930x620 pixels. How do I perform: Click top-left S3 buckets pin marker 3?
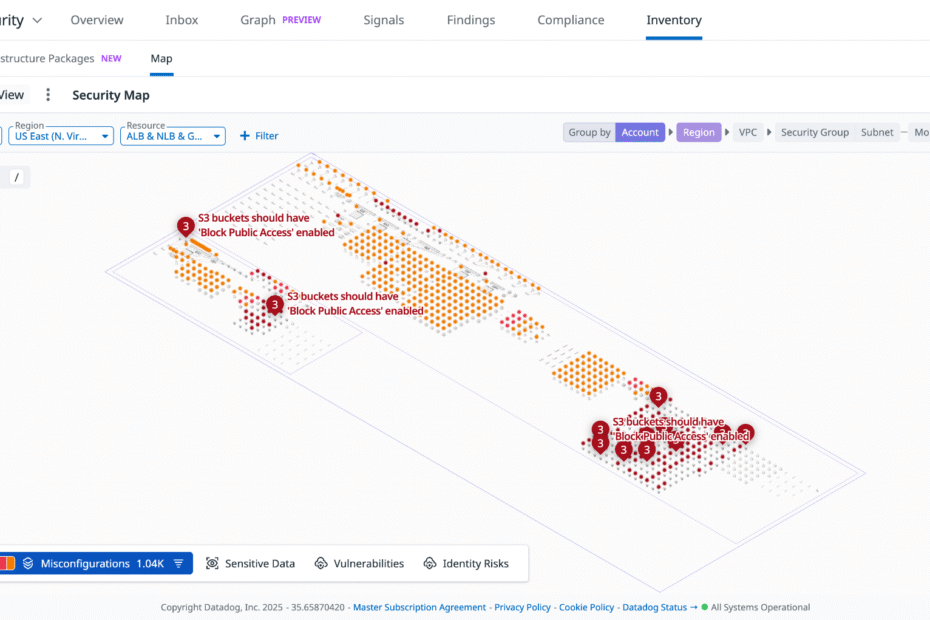point(186,227)
